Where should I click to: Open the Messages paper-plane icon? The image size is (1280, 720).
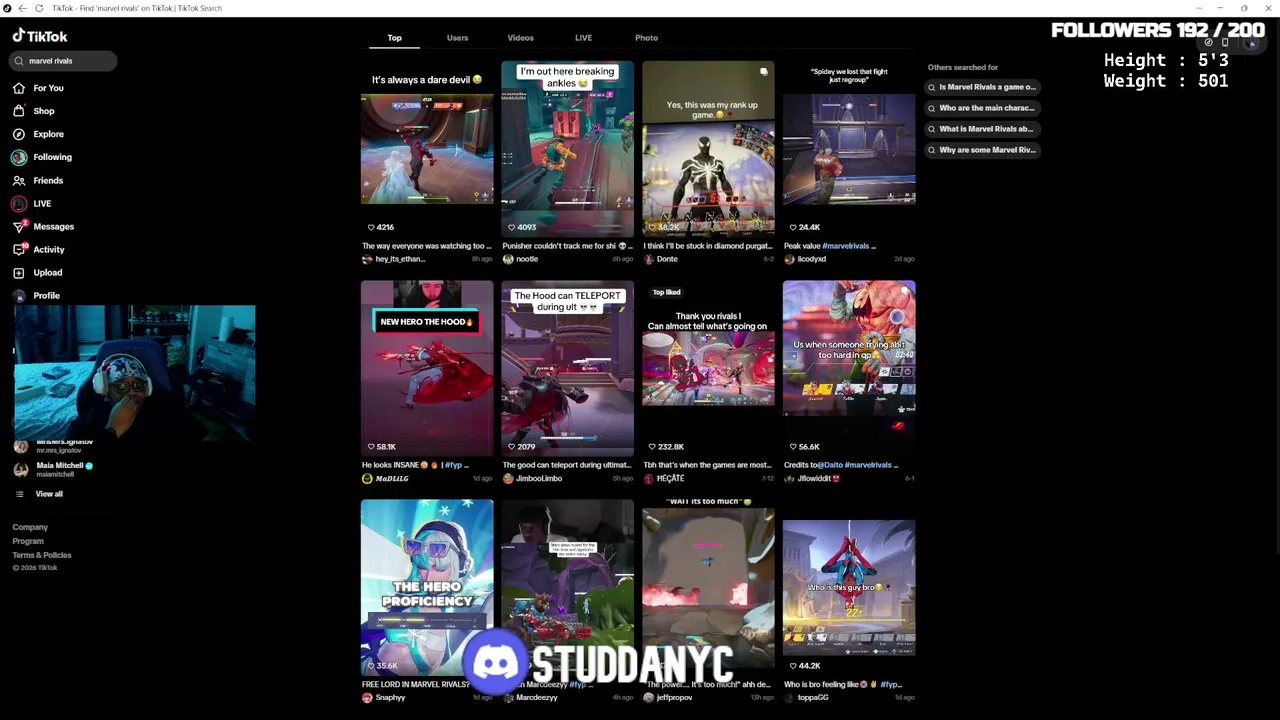coord(19,227)
